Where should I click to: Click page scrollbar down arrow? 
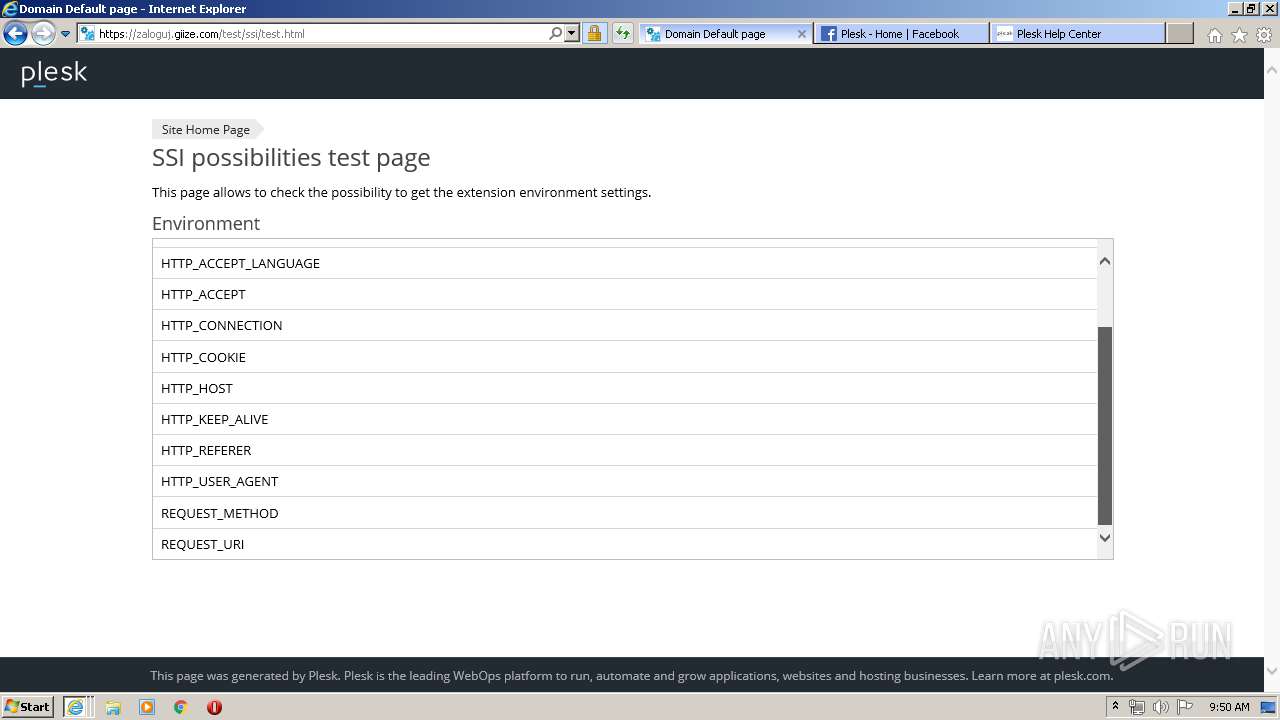1272,671
